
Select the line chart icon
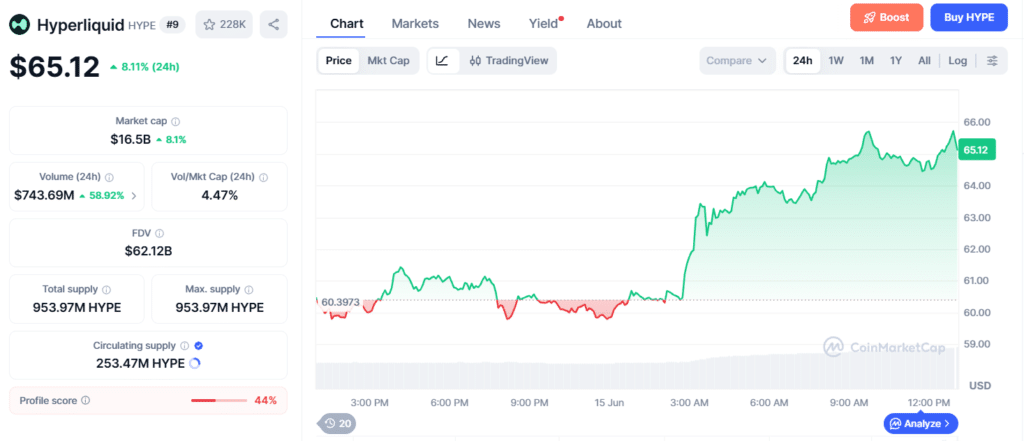pyautogui.click(x=442, y=61)
